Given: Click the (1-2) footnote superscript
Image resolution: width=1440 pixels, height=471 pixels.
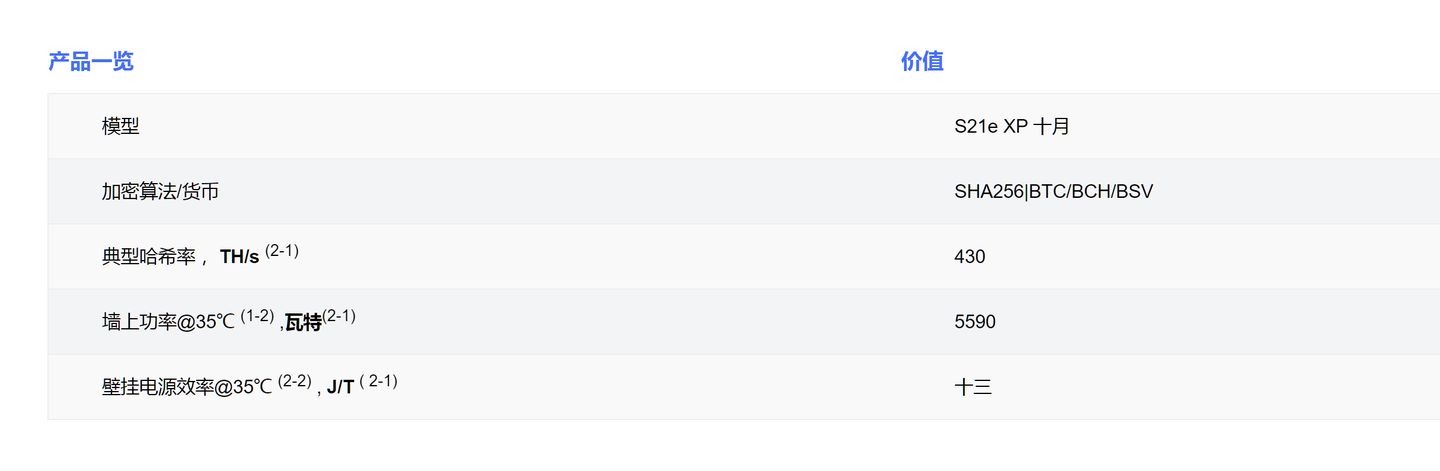Looking at the screenshot, I should pos(257,316).
